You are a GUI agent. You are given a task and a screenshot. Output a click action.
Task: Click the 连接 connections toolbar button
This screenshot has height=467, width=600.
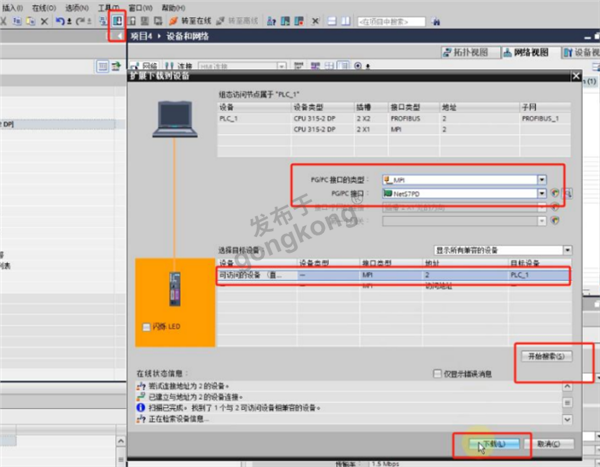pos(179,66)
